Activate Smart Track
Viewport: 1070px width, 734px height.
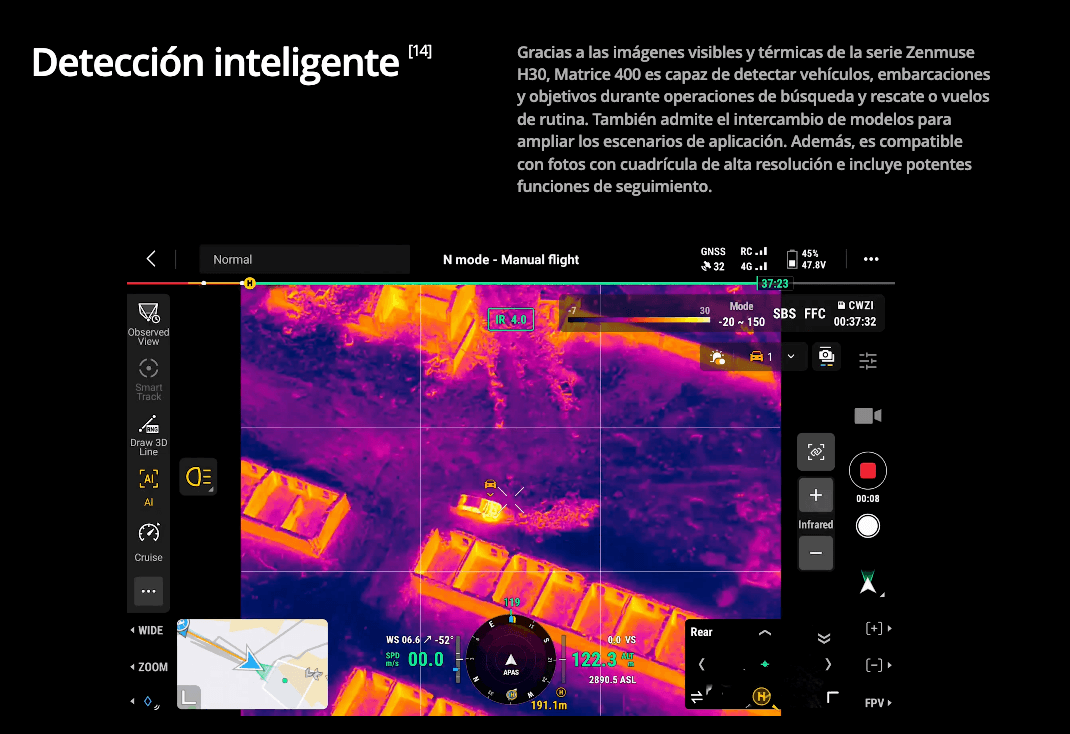point(148,379)
